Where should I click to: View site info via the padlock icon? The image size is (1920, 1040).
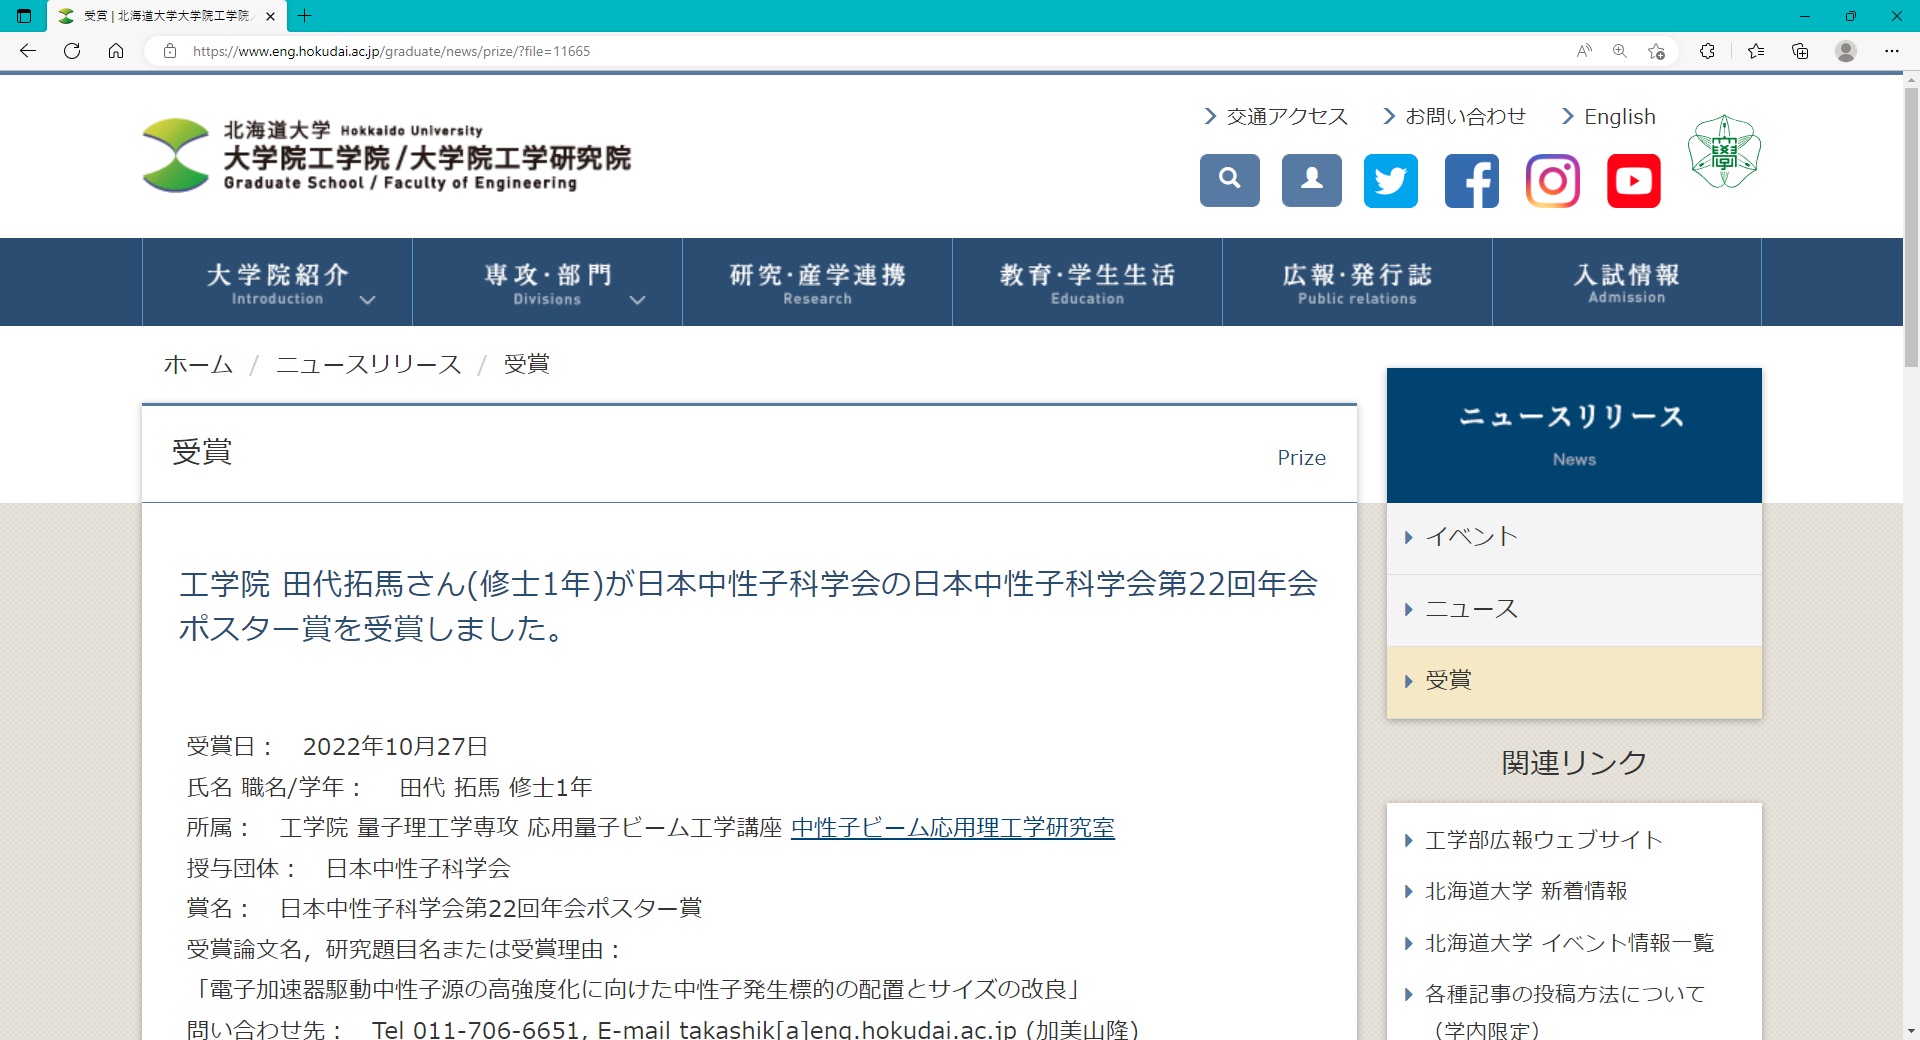pyautogui.click(x=170, y=51)
